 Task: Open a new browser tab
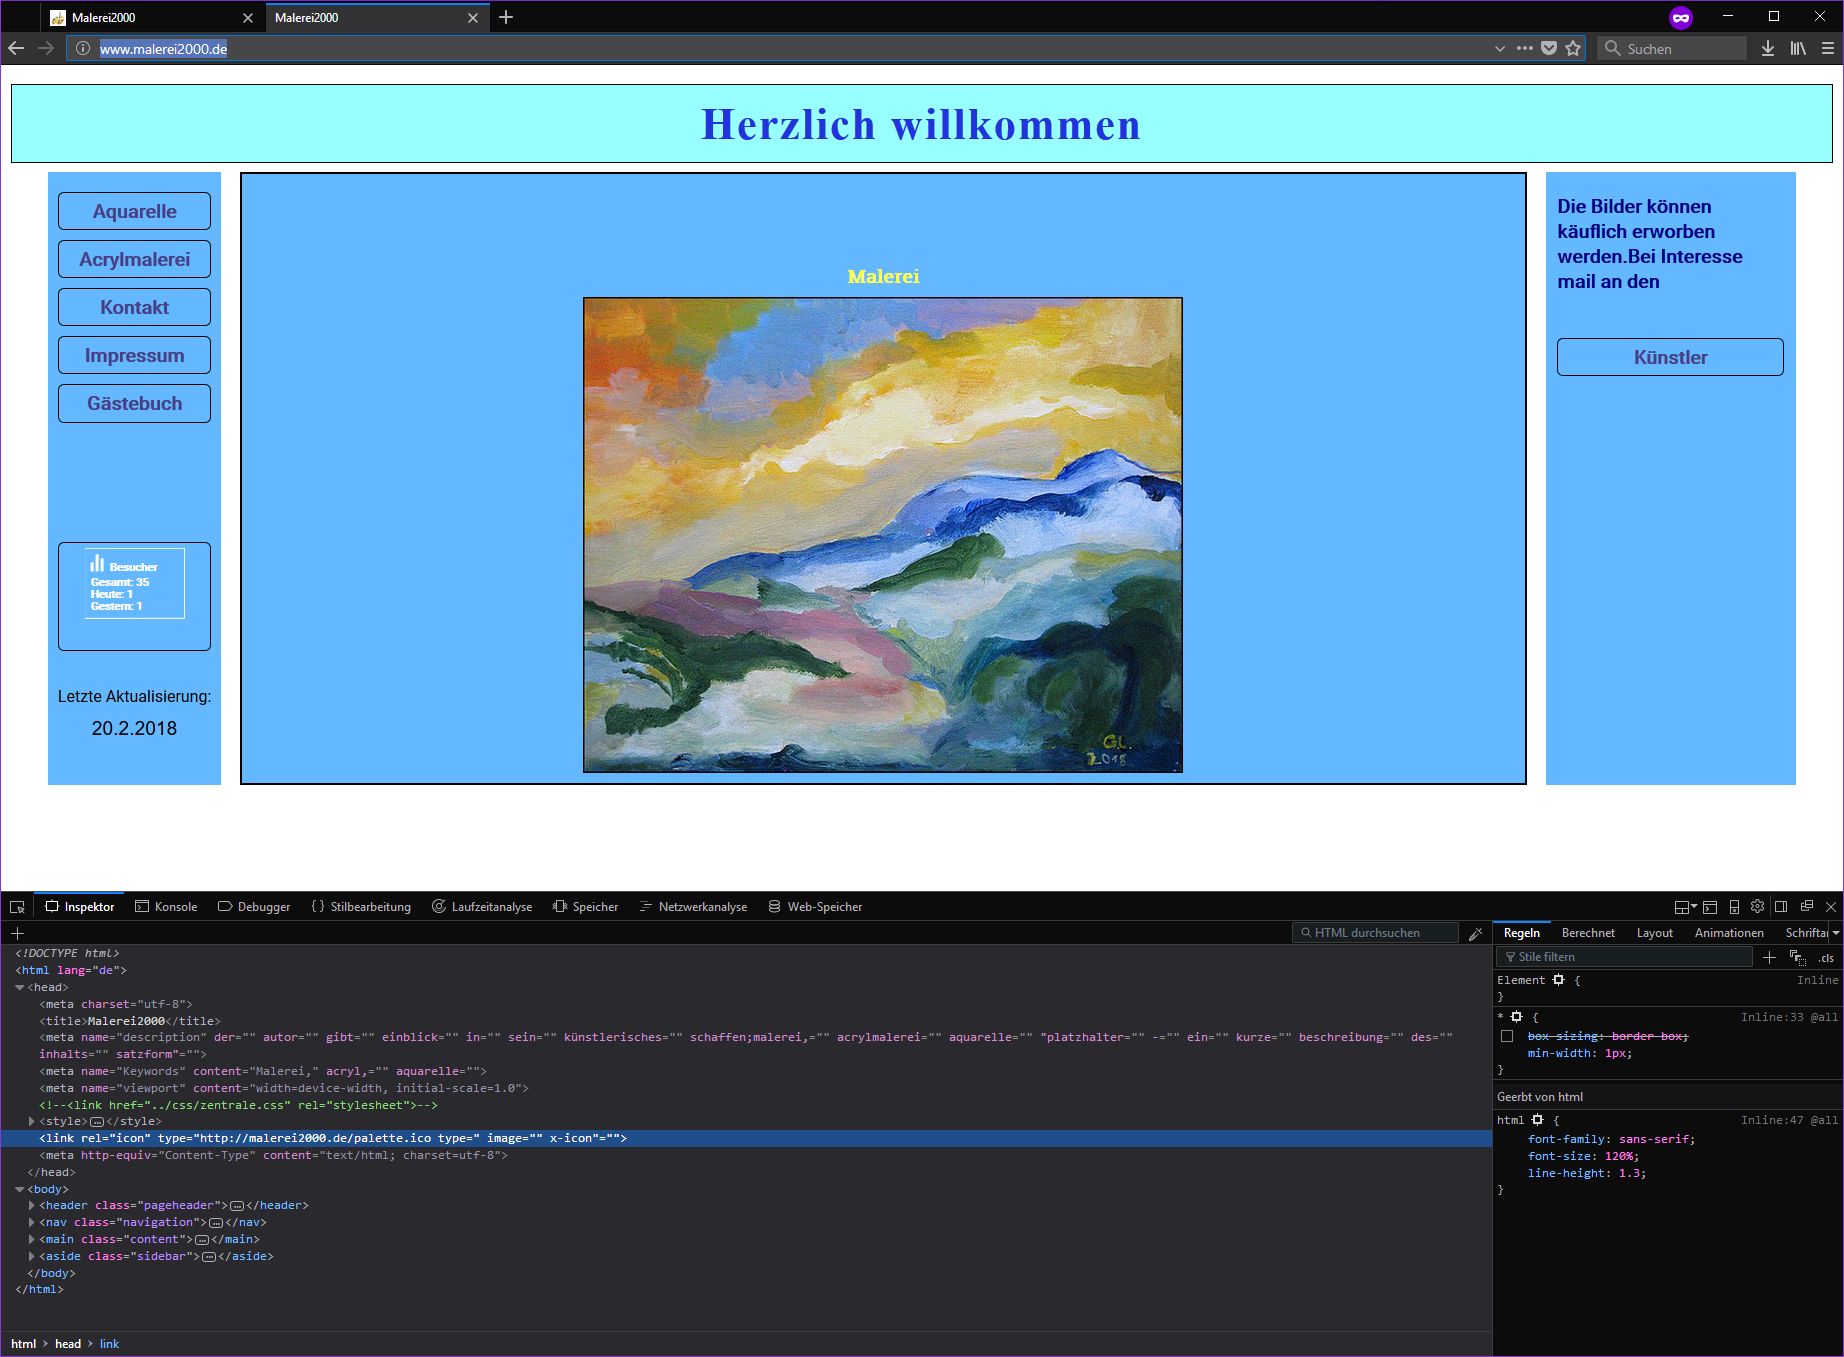[x=506, y=17]
